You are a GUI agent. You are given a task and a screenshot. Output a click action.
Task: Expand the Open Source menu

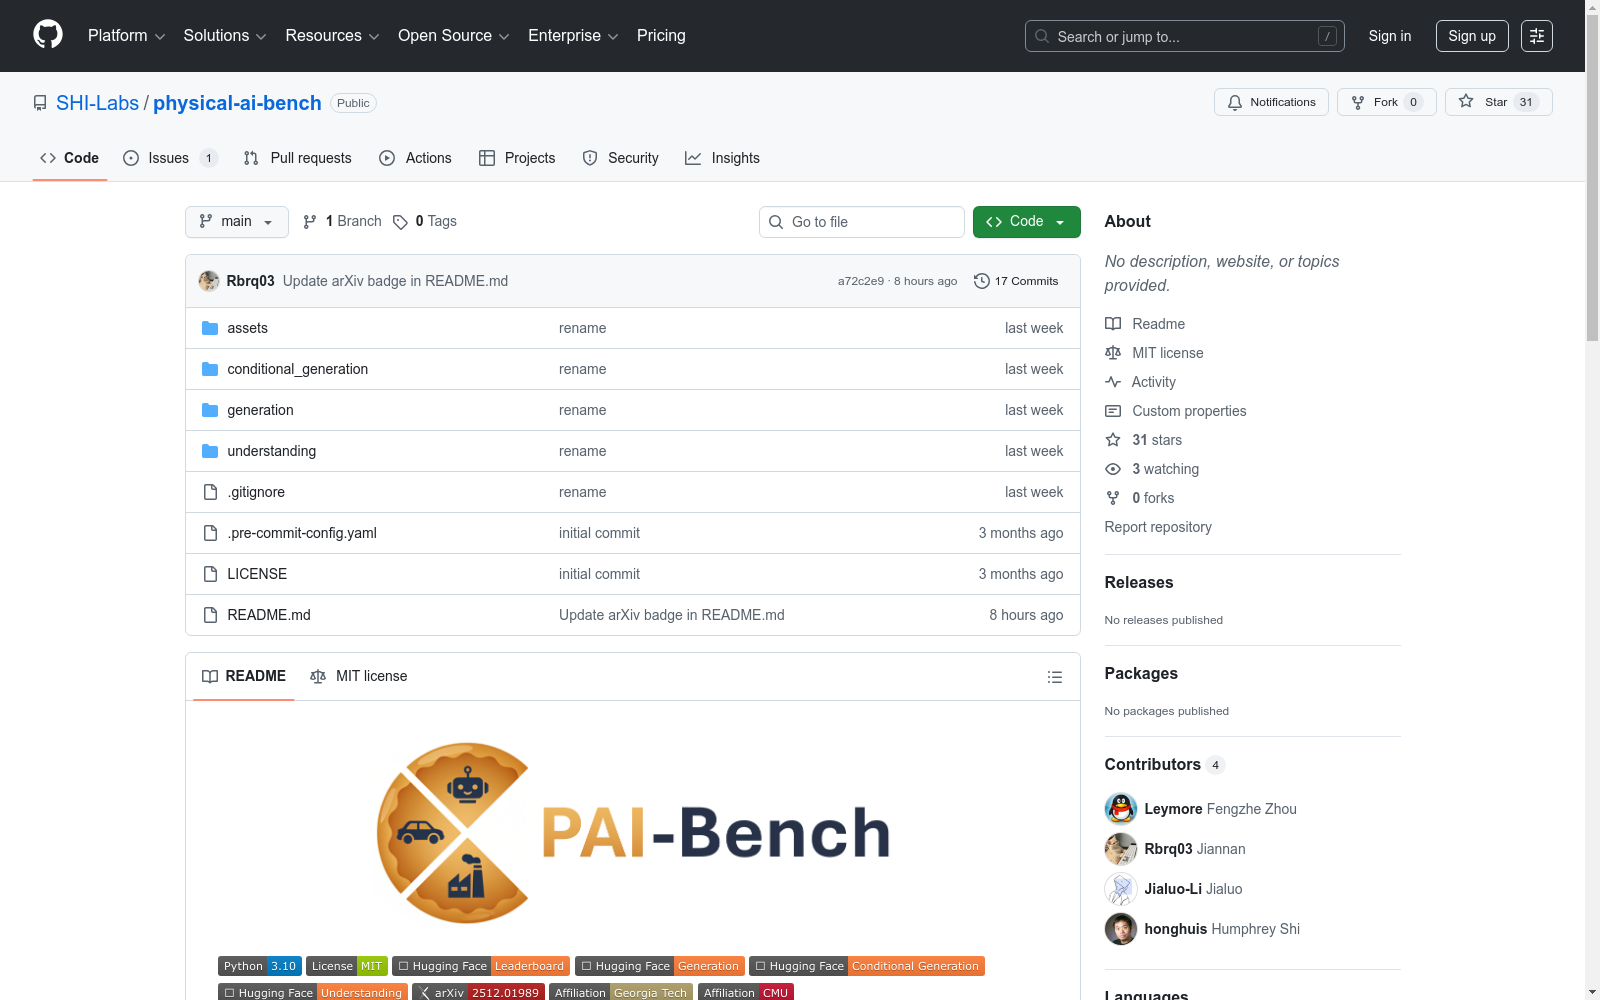(x=454, y=36)
